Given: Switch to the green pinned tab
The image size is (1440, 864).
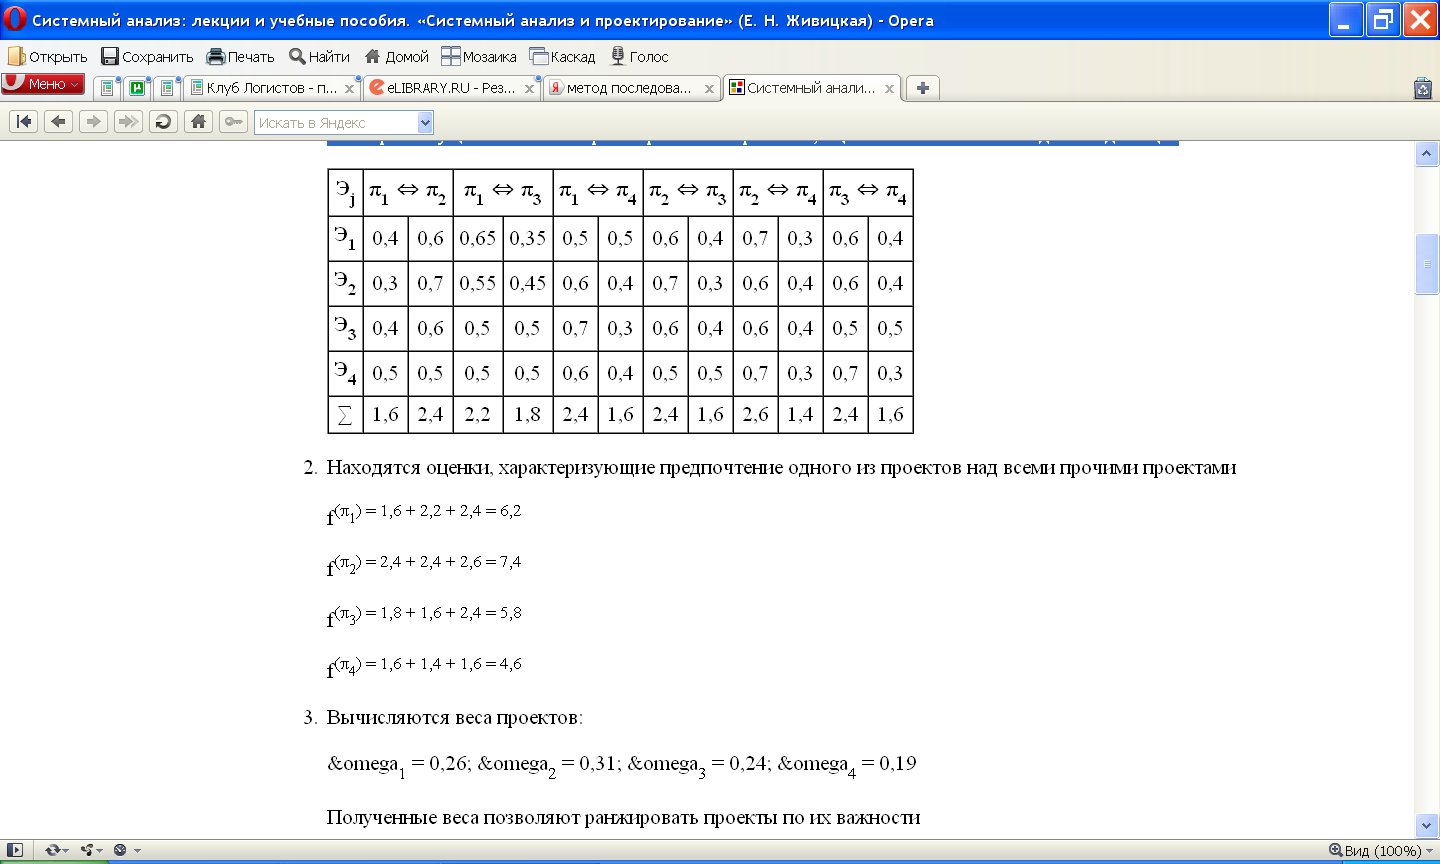Looking at the screenshot, I should 137,88.
